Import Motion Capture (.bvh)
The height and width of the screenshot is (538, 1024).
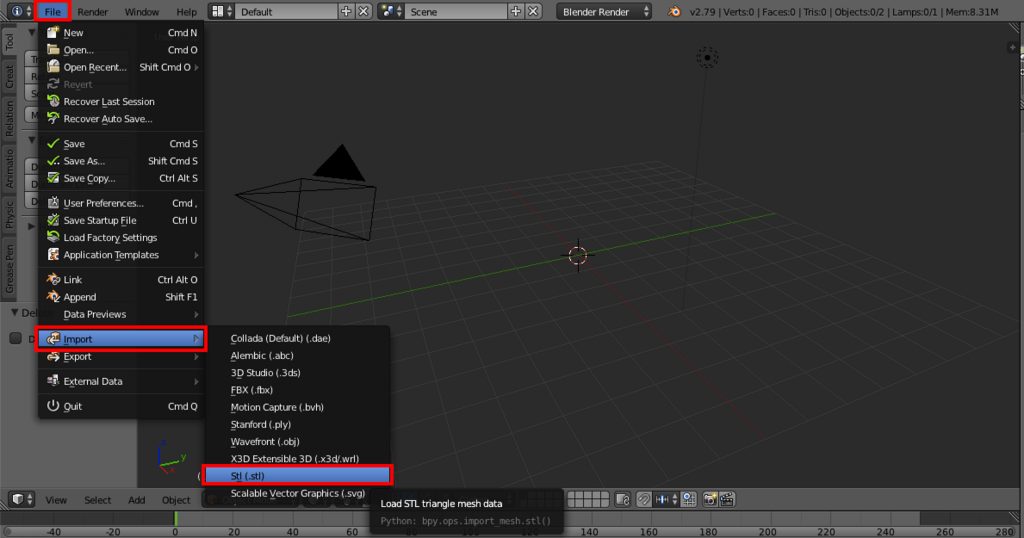pos(298,407)
